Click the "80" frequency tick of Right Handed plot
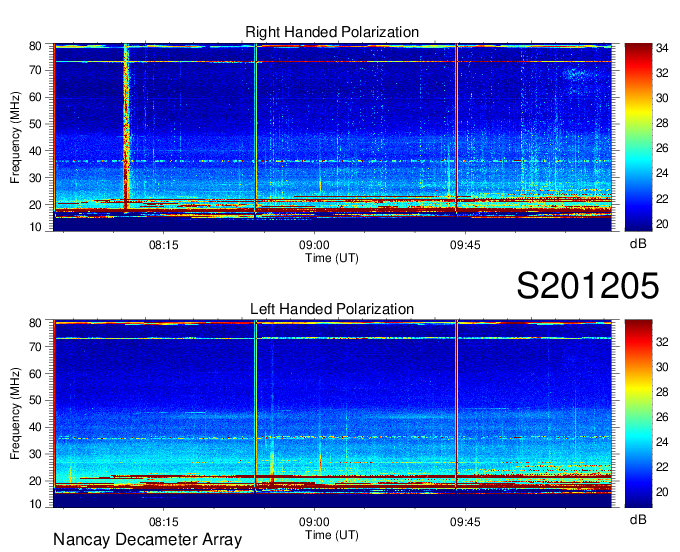 tap(35, 46)
